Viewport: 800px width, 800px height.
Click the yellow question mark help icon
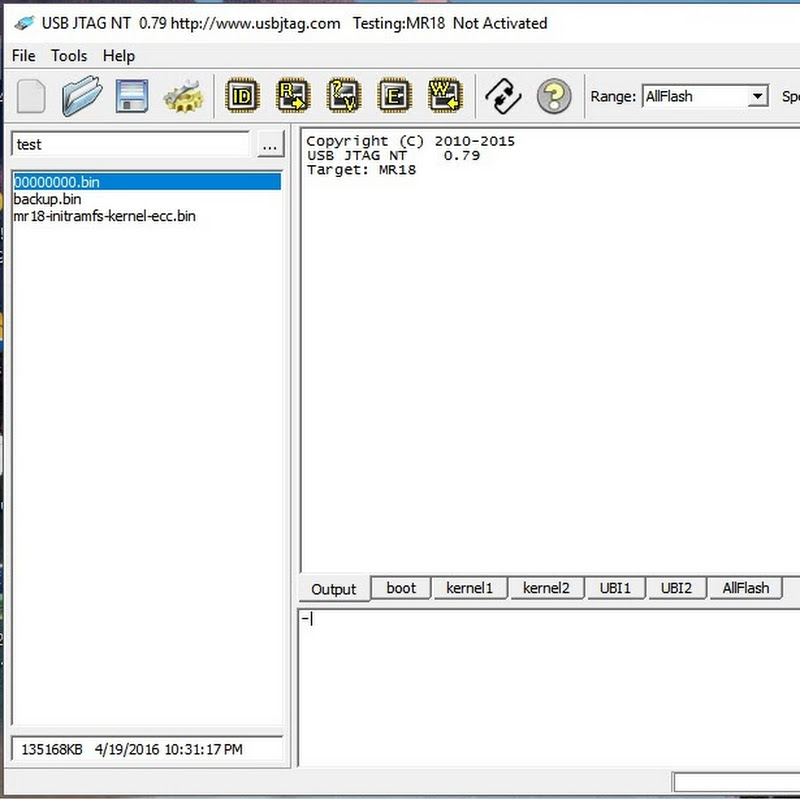(x=554, y=96)
